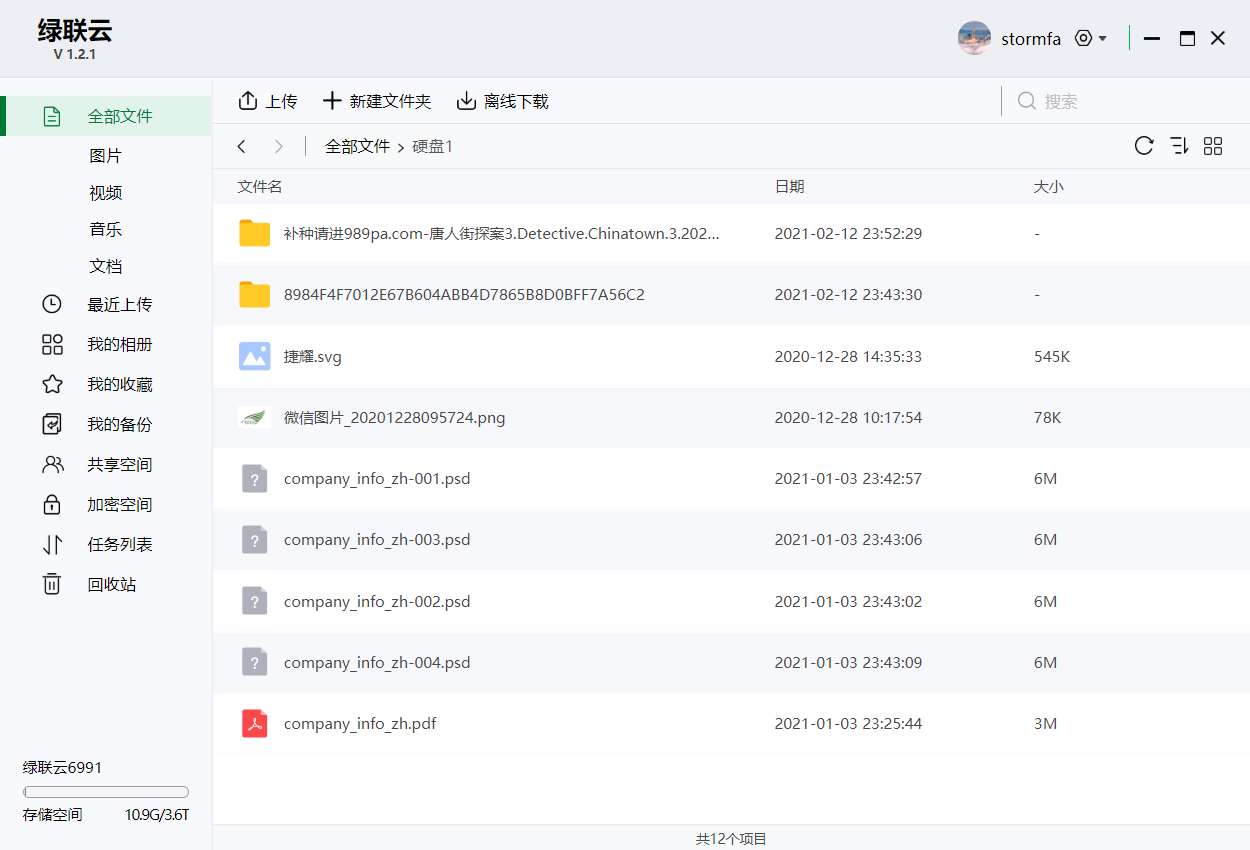1250x850 pixels.
Task: Click the 全部文件 document icon in sidebar
Action: pos(52,116)
